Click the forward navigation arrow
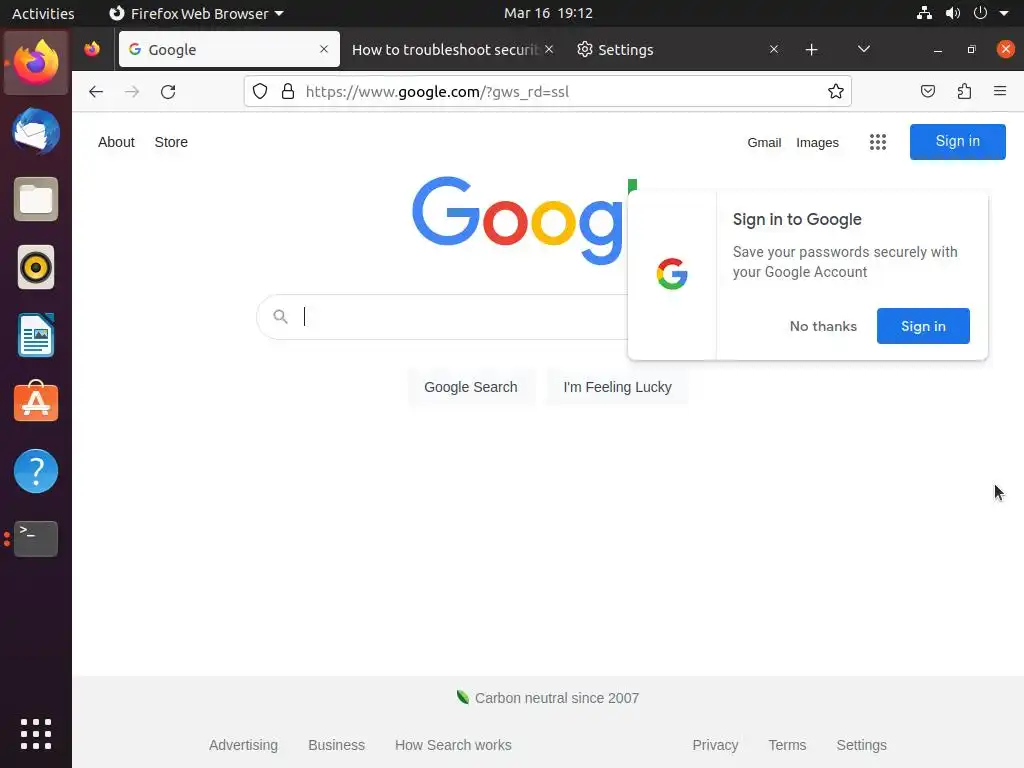Image resolution: width=1024 pixels, height=768 pixels. pyautogui.click(x=132, y=91)
